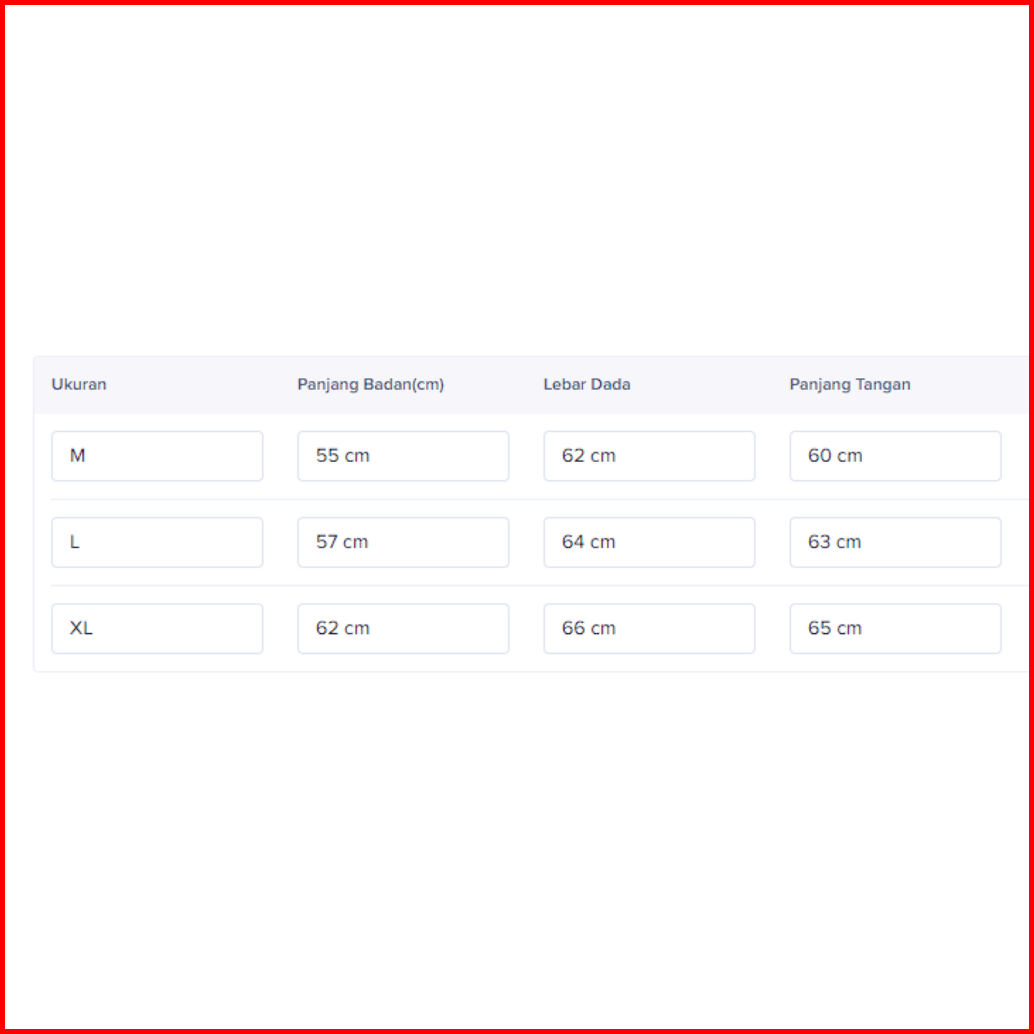The height and width of the screenshot is (1034, 1034).
Task: Select the 63 cm sleeve length field
Action: tap(895, 542)
